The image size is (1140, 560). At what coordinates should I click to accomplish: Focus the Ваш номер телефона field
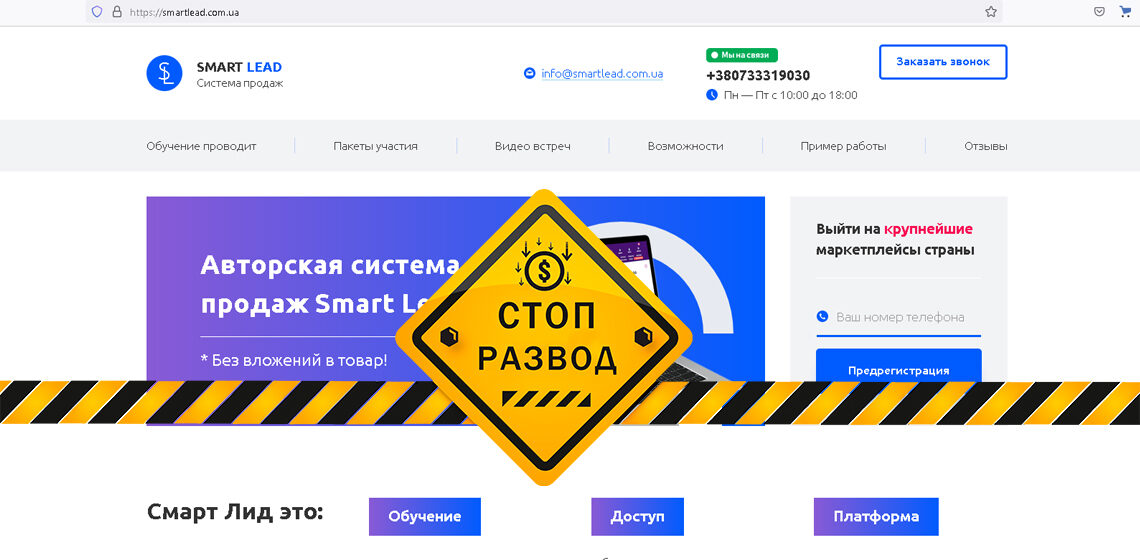[899, 317]
